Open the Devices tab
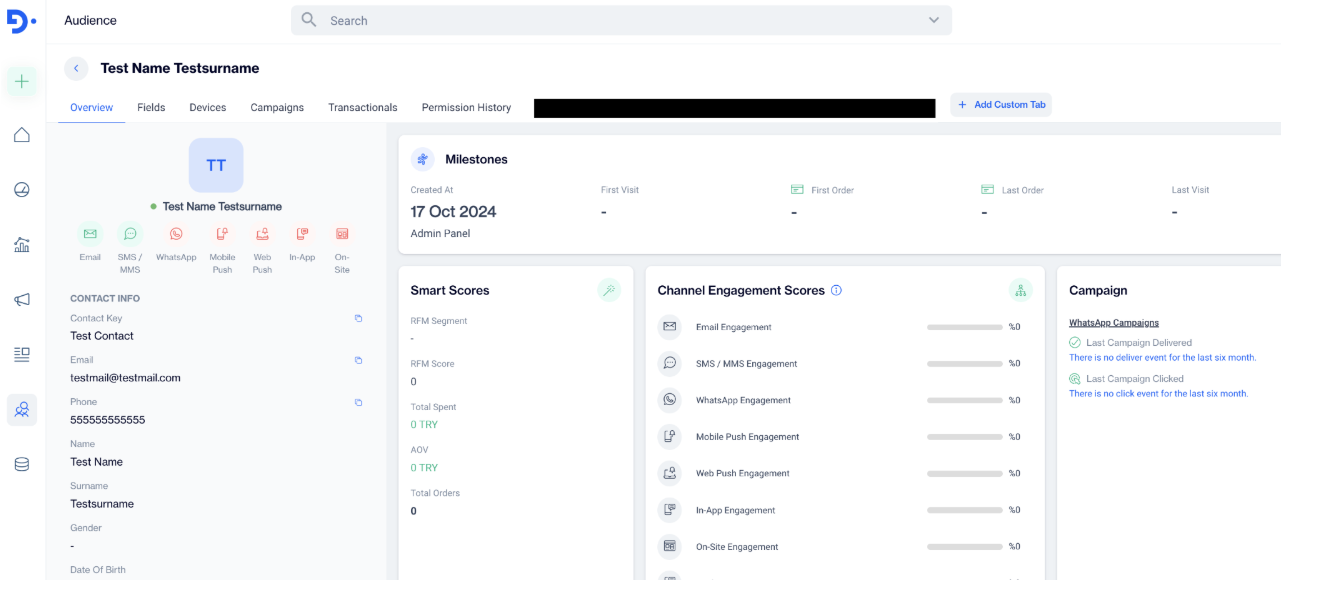 tap(208, 107)
